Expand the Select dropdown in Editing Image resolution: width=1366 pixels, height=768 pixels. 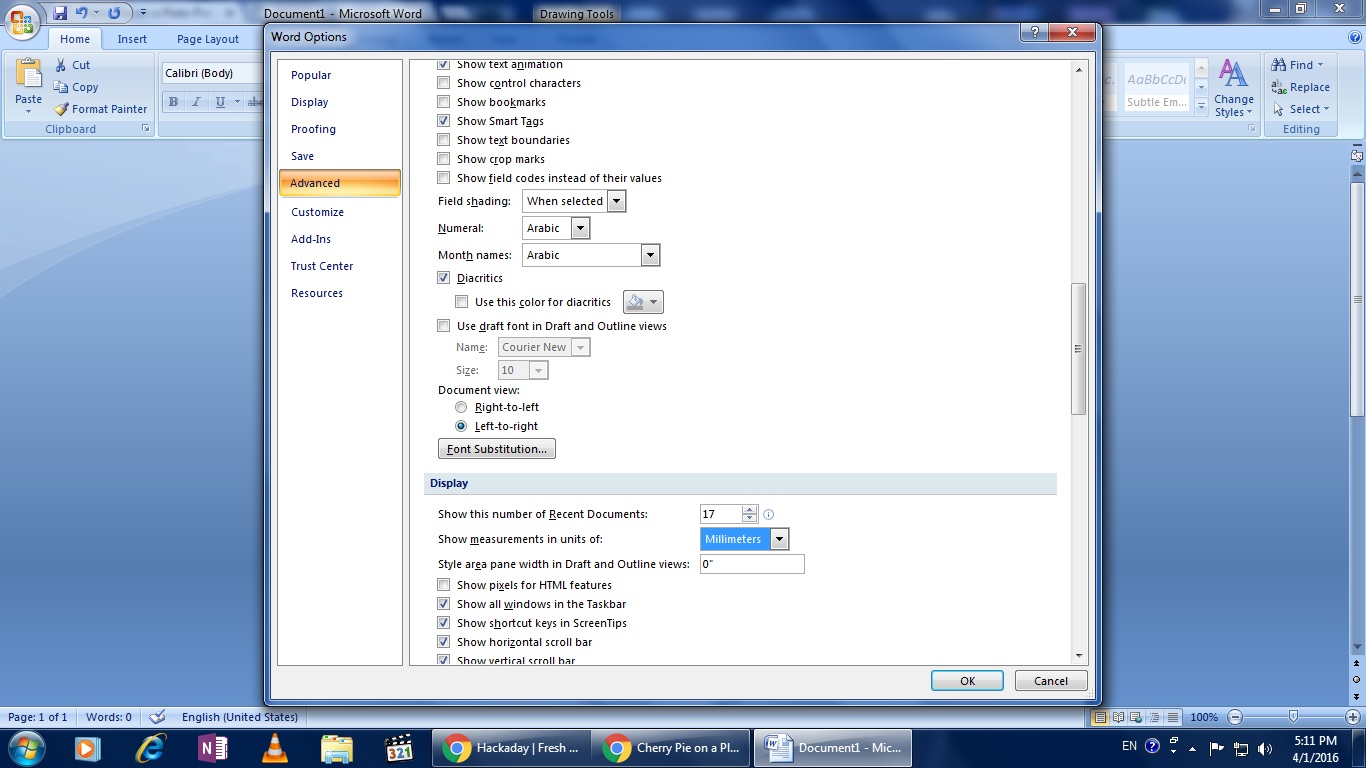click(x=1326, y=109)
